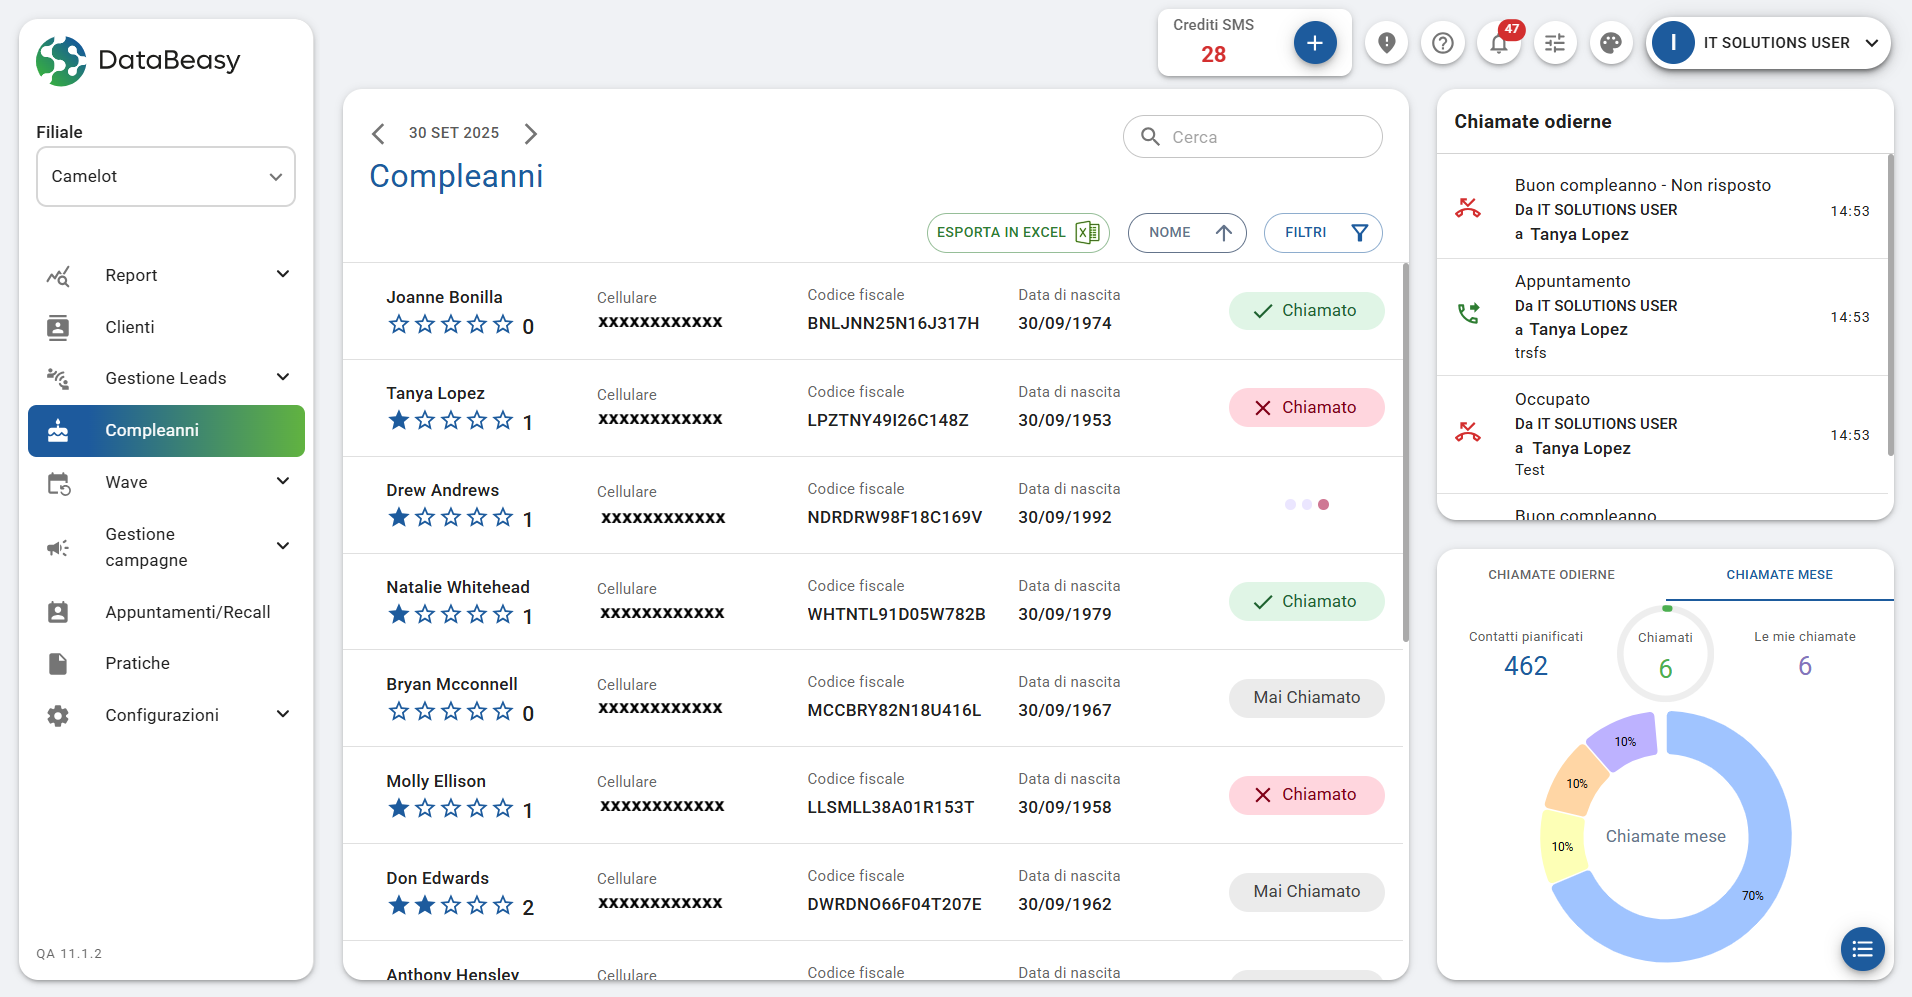The height and width of the screenshot is (997, 1912).
Task: Set Don Edwards rating to third star
Action: point(451,906)
